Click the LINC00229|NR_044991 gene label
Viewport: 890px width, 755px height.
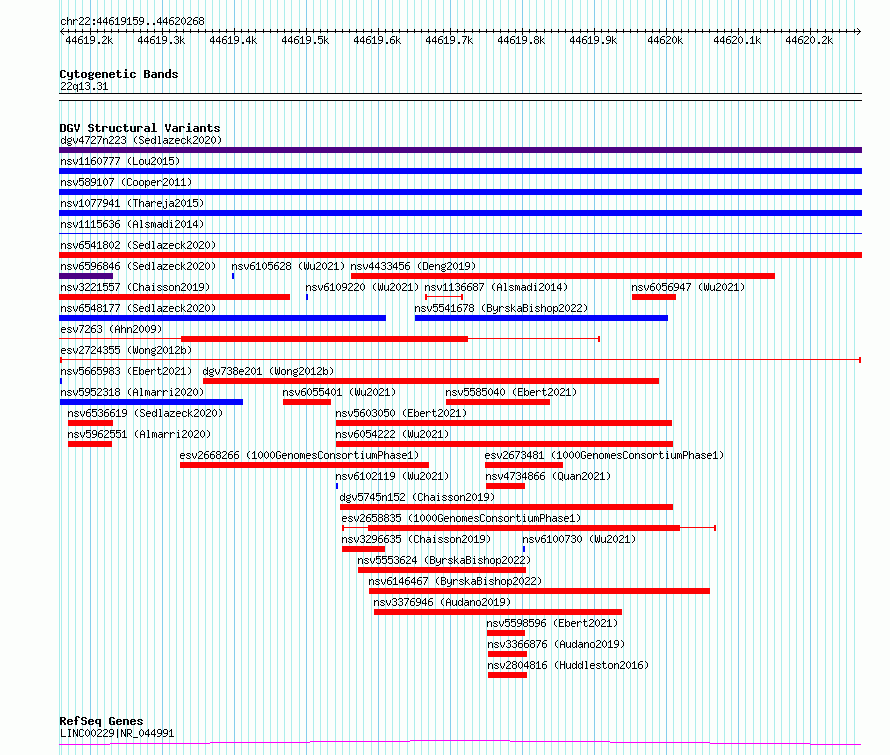(117, 733)
